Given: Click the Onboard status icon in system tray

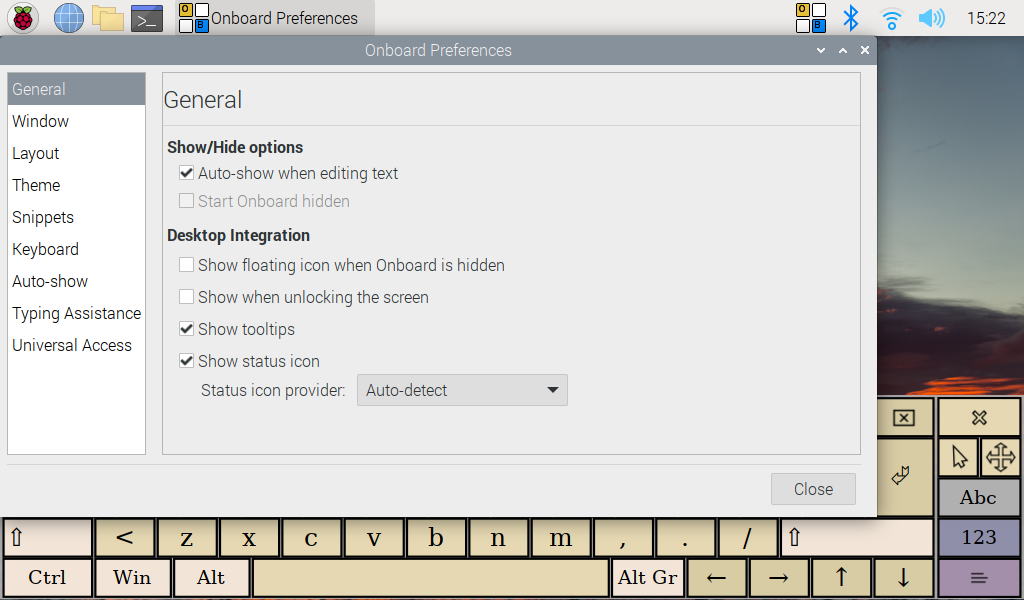Looking at the screenshot, I should 811,18.
